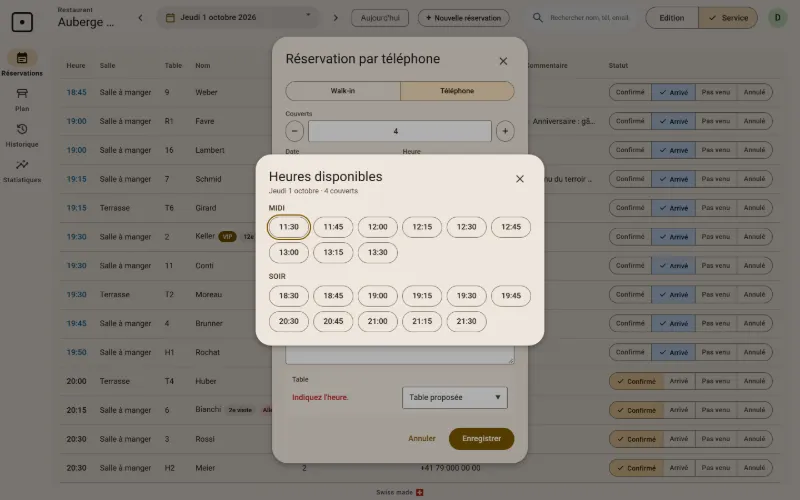800x500 pixels.
Task: Choose the 20:30 evening slot
Action: click(289, 321)
